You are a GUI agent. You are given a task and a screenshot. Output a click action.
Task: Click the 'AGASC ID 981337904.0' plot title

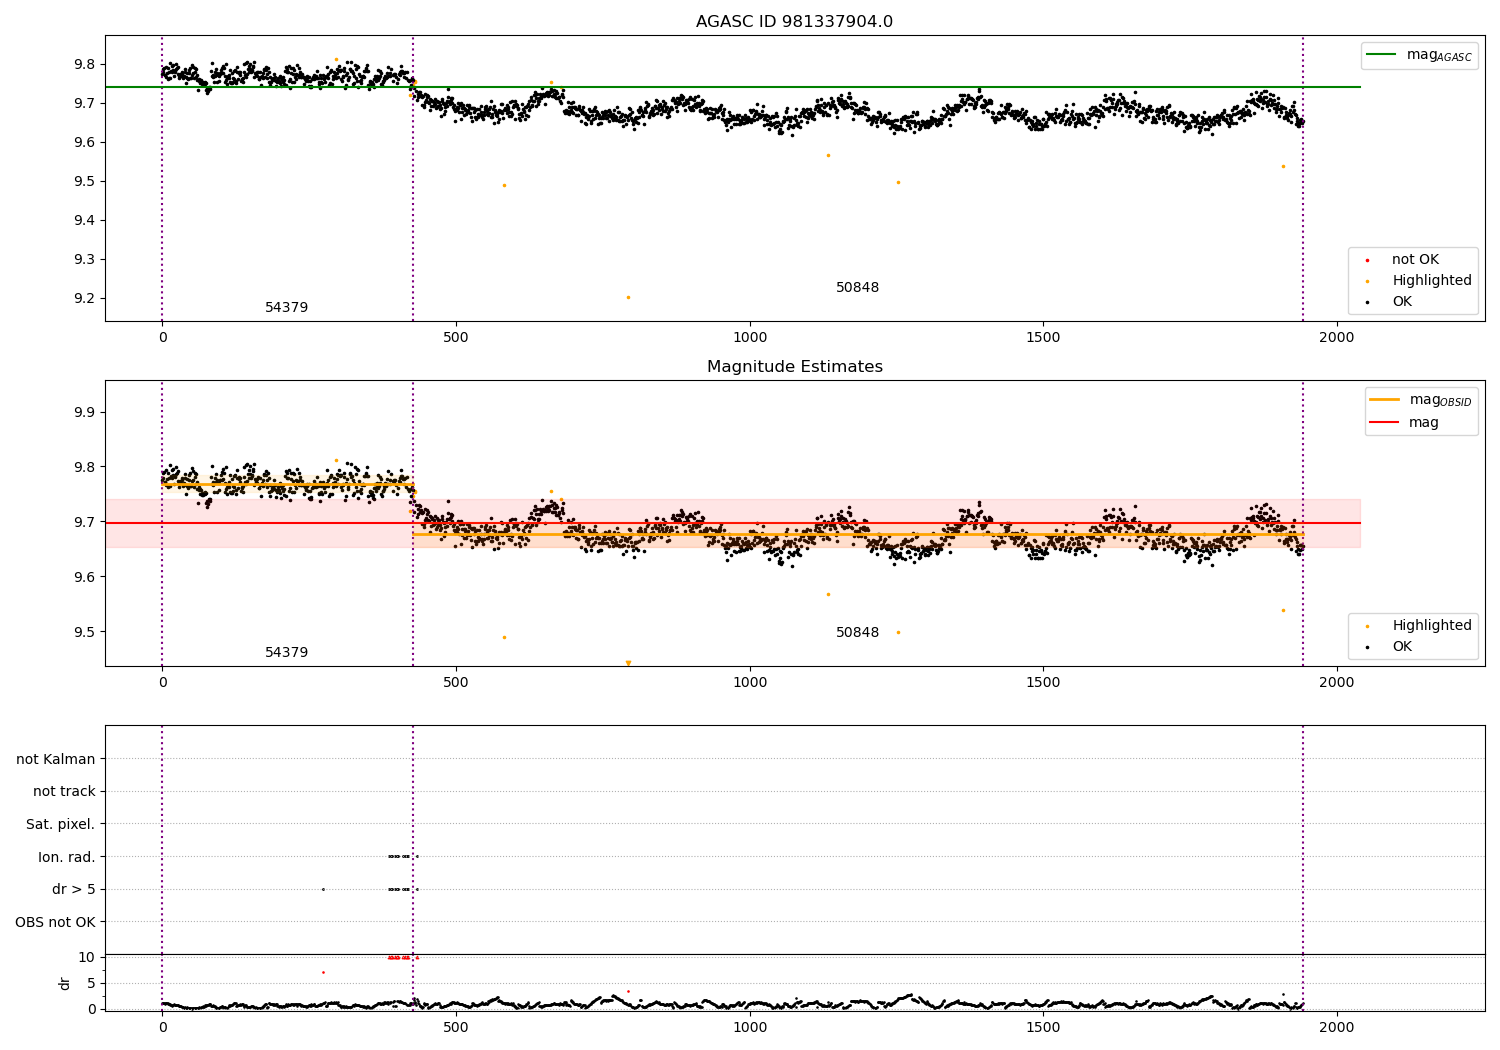pos(794,22)
